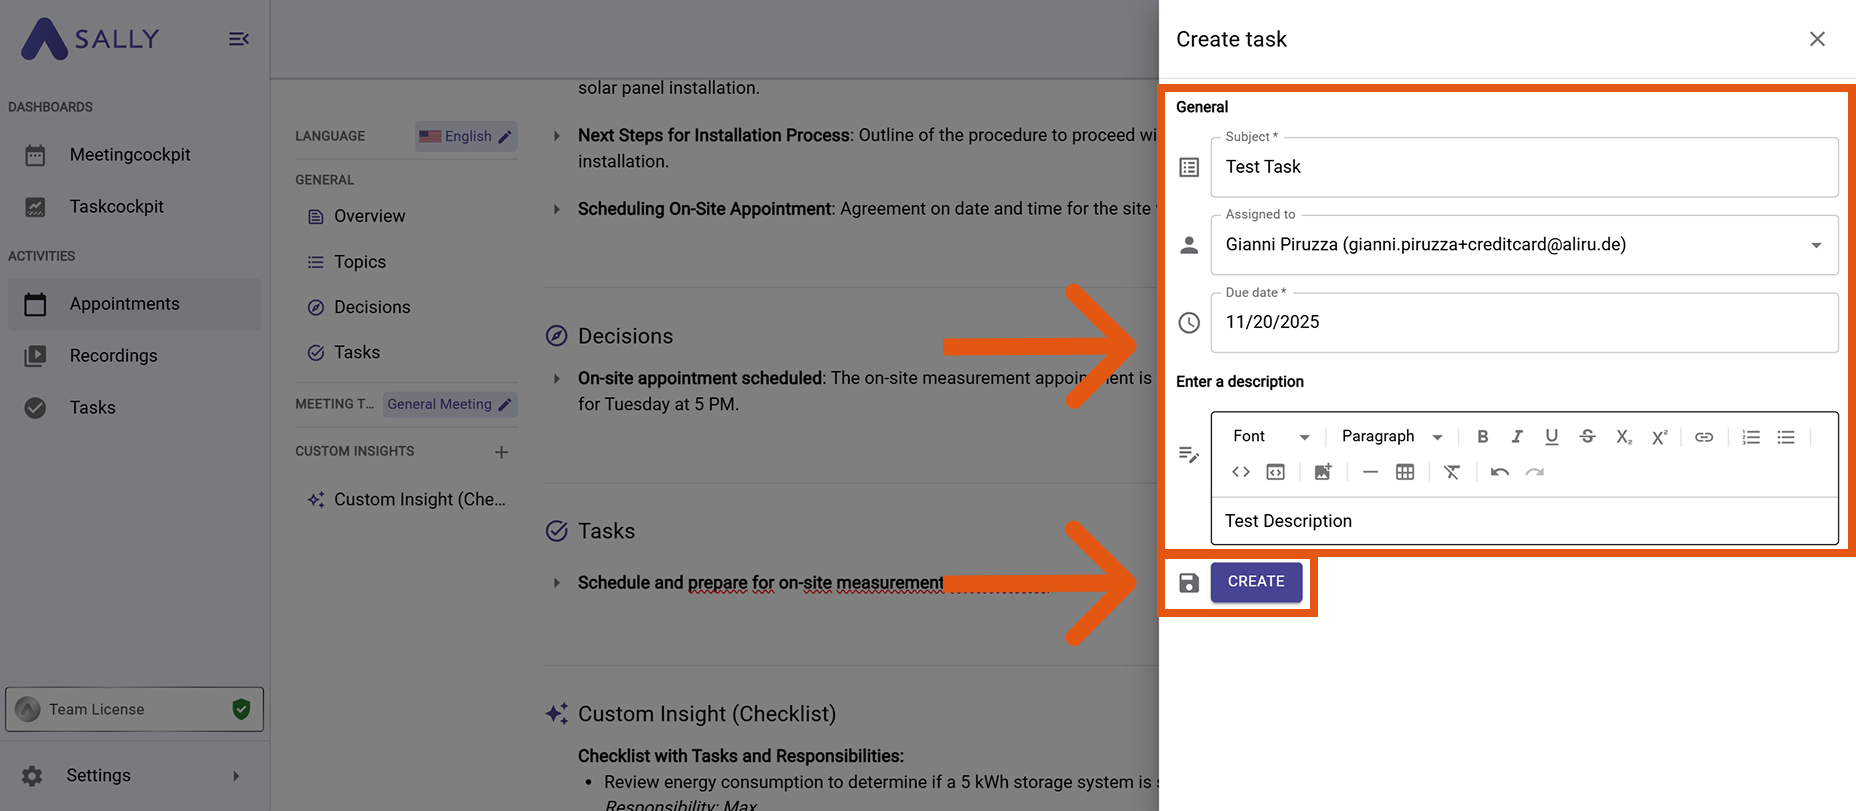This screenshot has height=811, width=1856.
Task: Toggle superscript formatting
Action: (x=1659, y=437)
